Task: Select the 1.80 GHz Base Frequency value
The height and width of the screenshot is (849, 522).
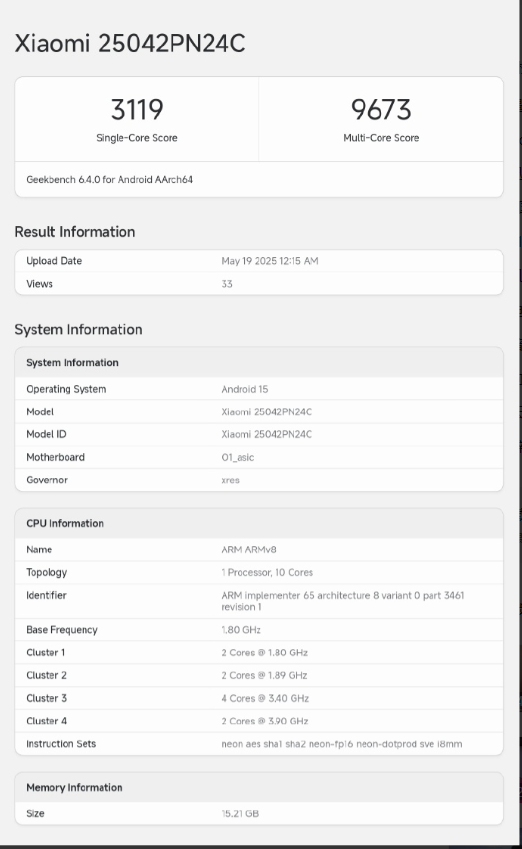Action: pyautogui.click(x=241, y=630)
